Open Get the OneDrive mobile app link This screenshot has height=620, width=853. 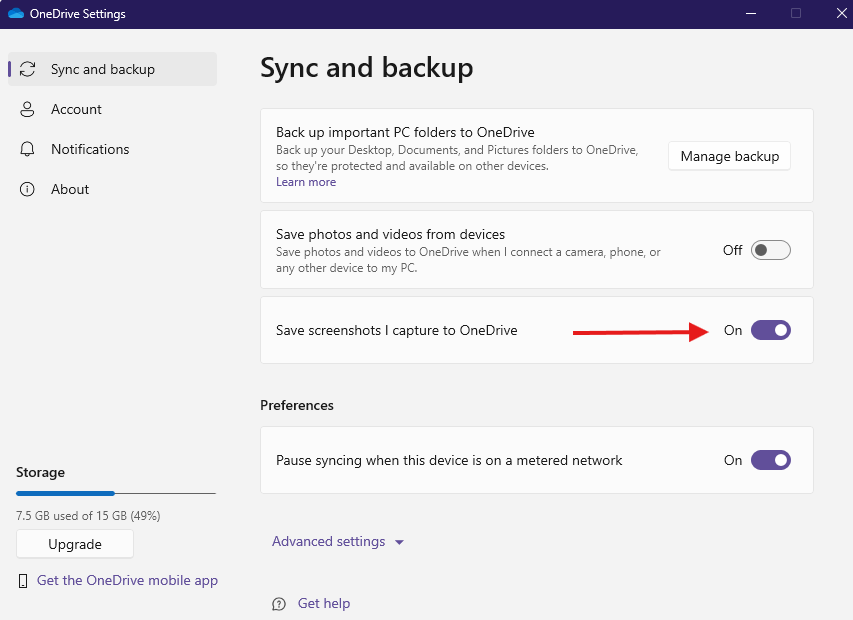(x=127, y=580)
